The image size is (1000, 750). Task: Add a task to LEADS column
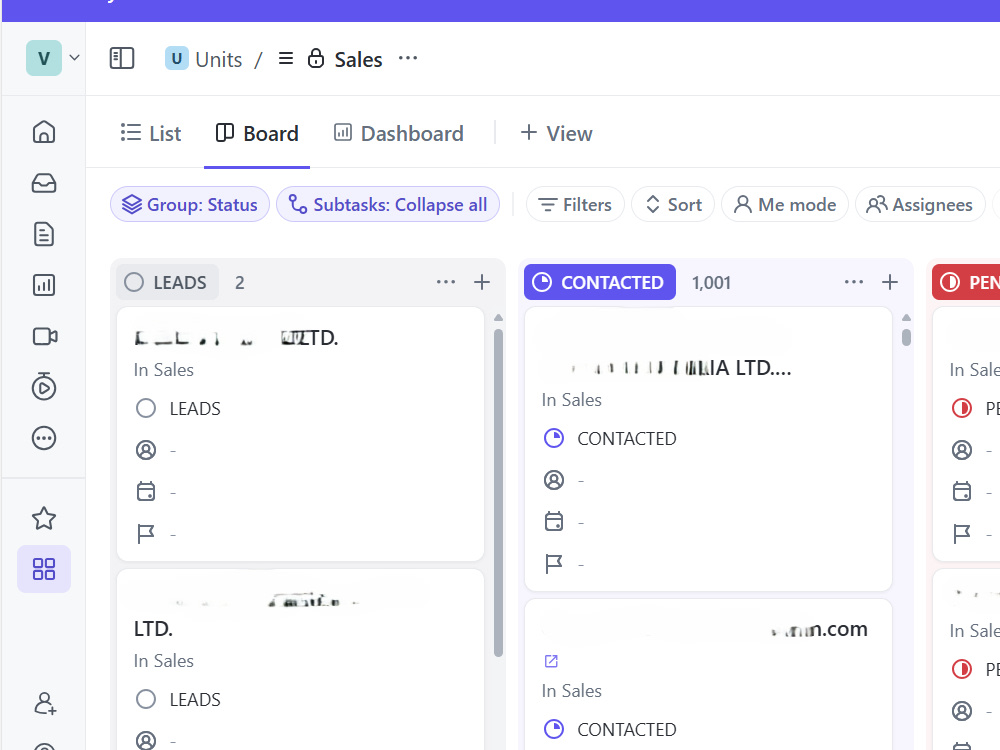click(x=482, y=282)
